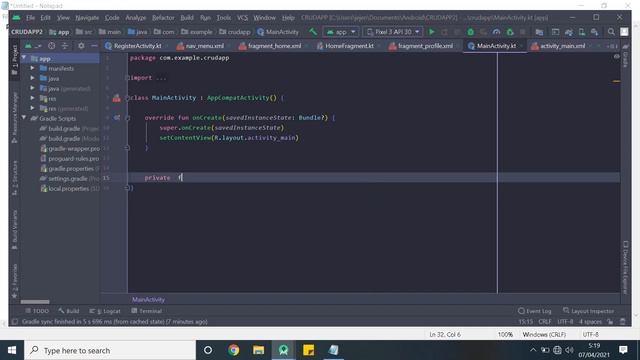Click Android Studio icon in taskbar
Image resolution: width=640 pixels, height=360 pixels.
283,350
